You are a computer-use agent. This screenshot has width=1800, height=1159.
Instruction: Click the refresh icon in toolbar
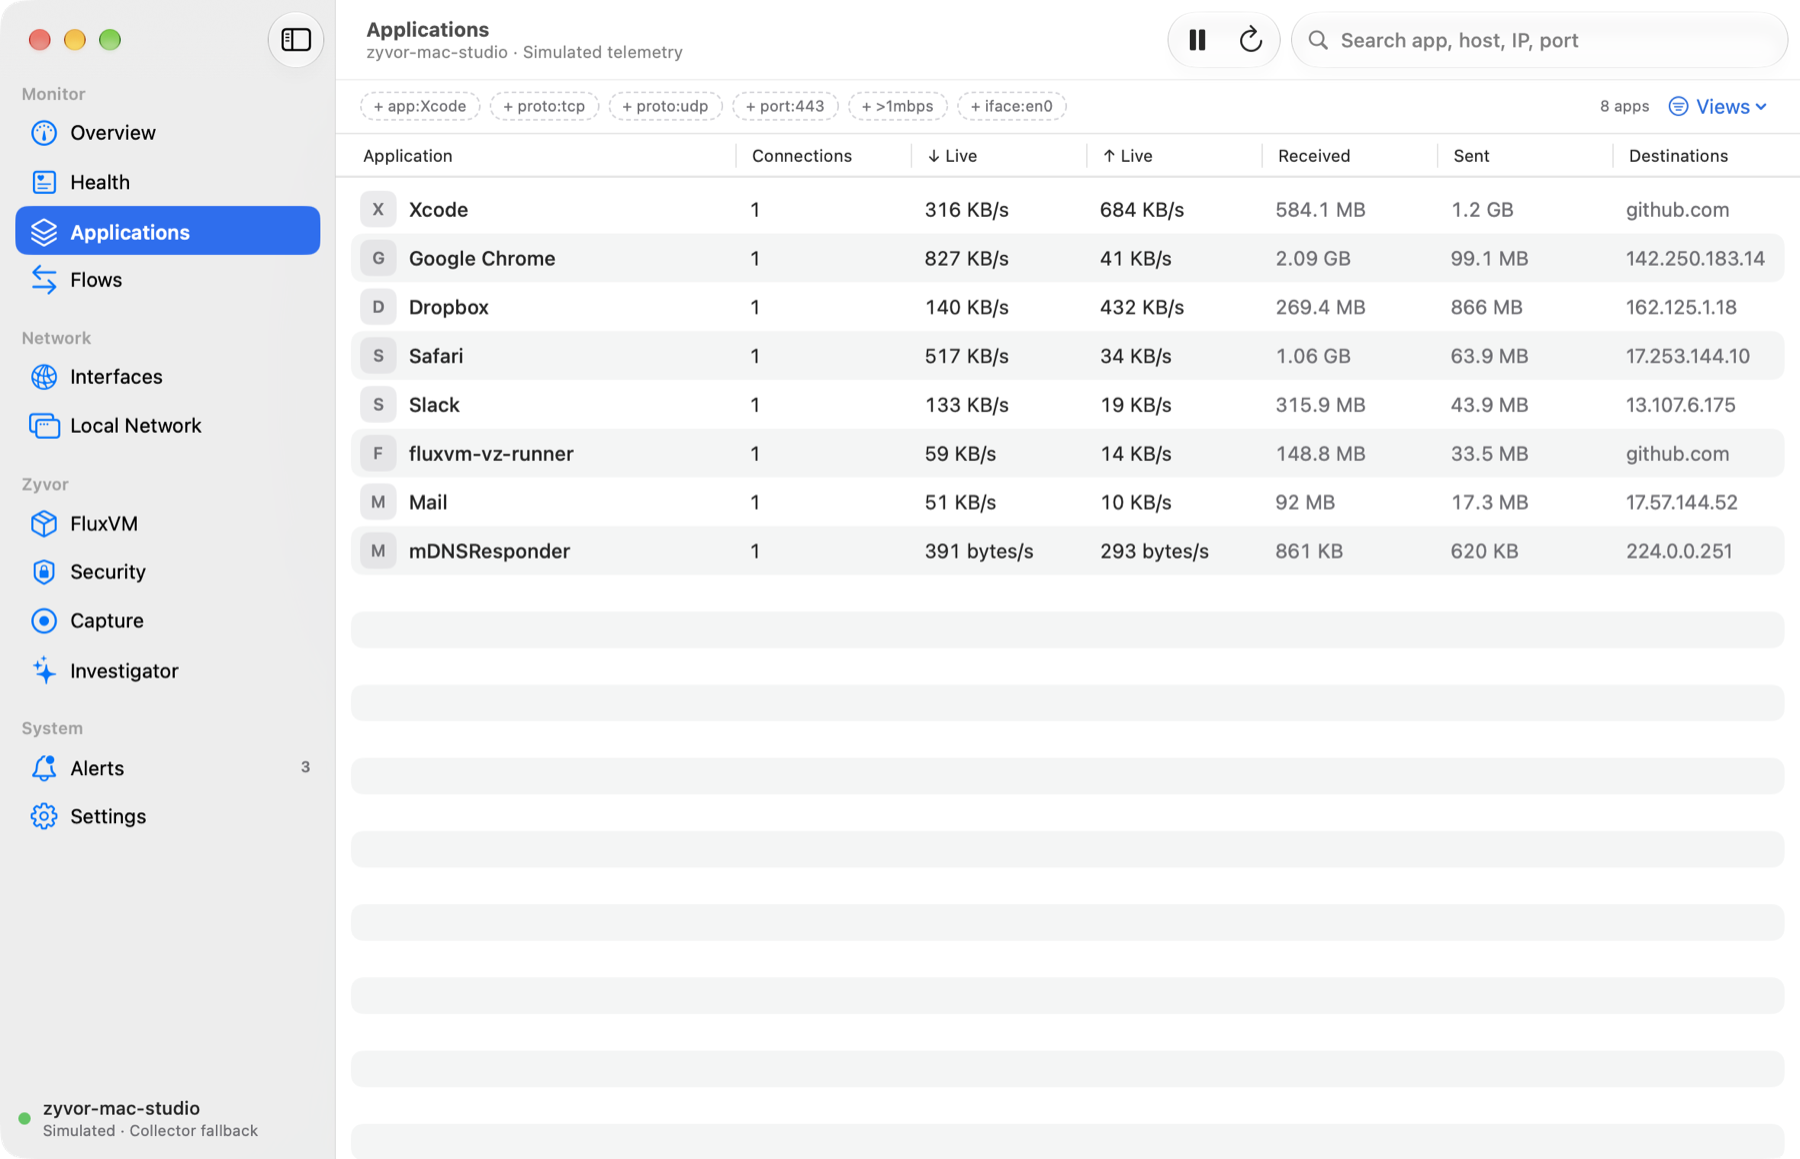tap(1250, 40)
